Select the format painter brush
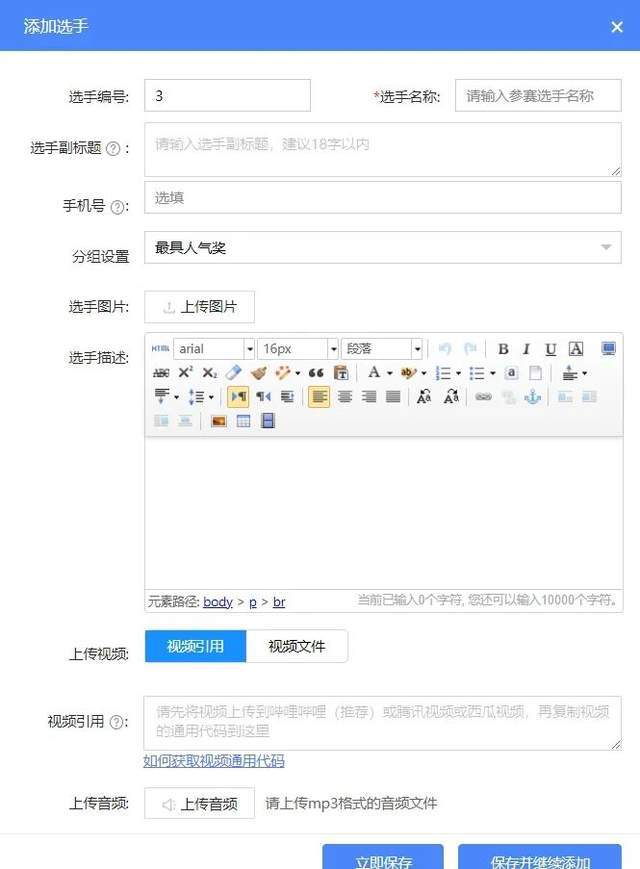Image resolution: width=640 pixels, height=869 pixels. pos(258,373)
